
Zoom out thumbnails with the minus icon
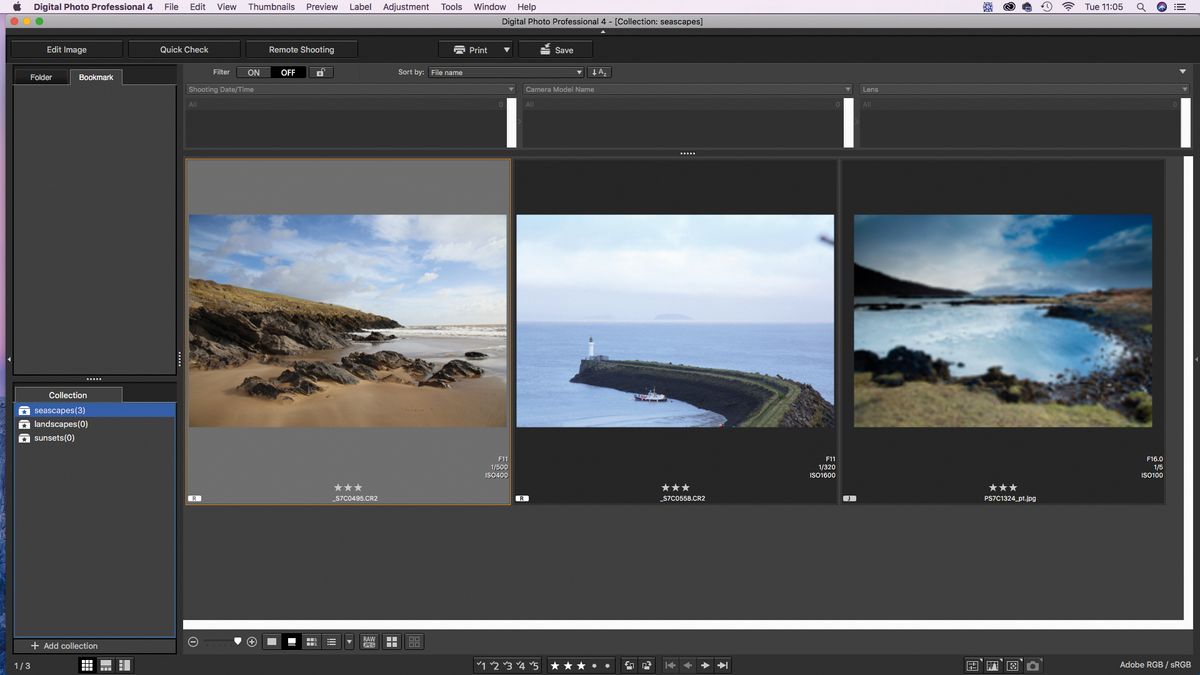193,642
